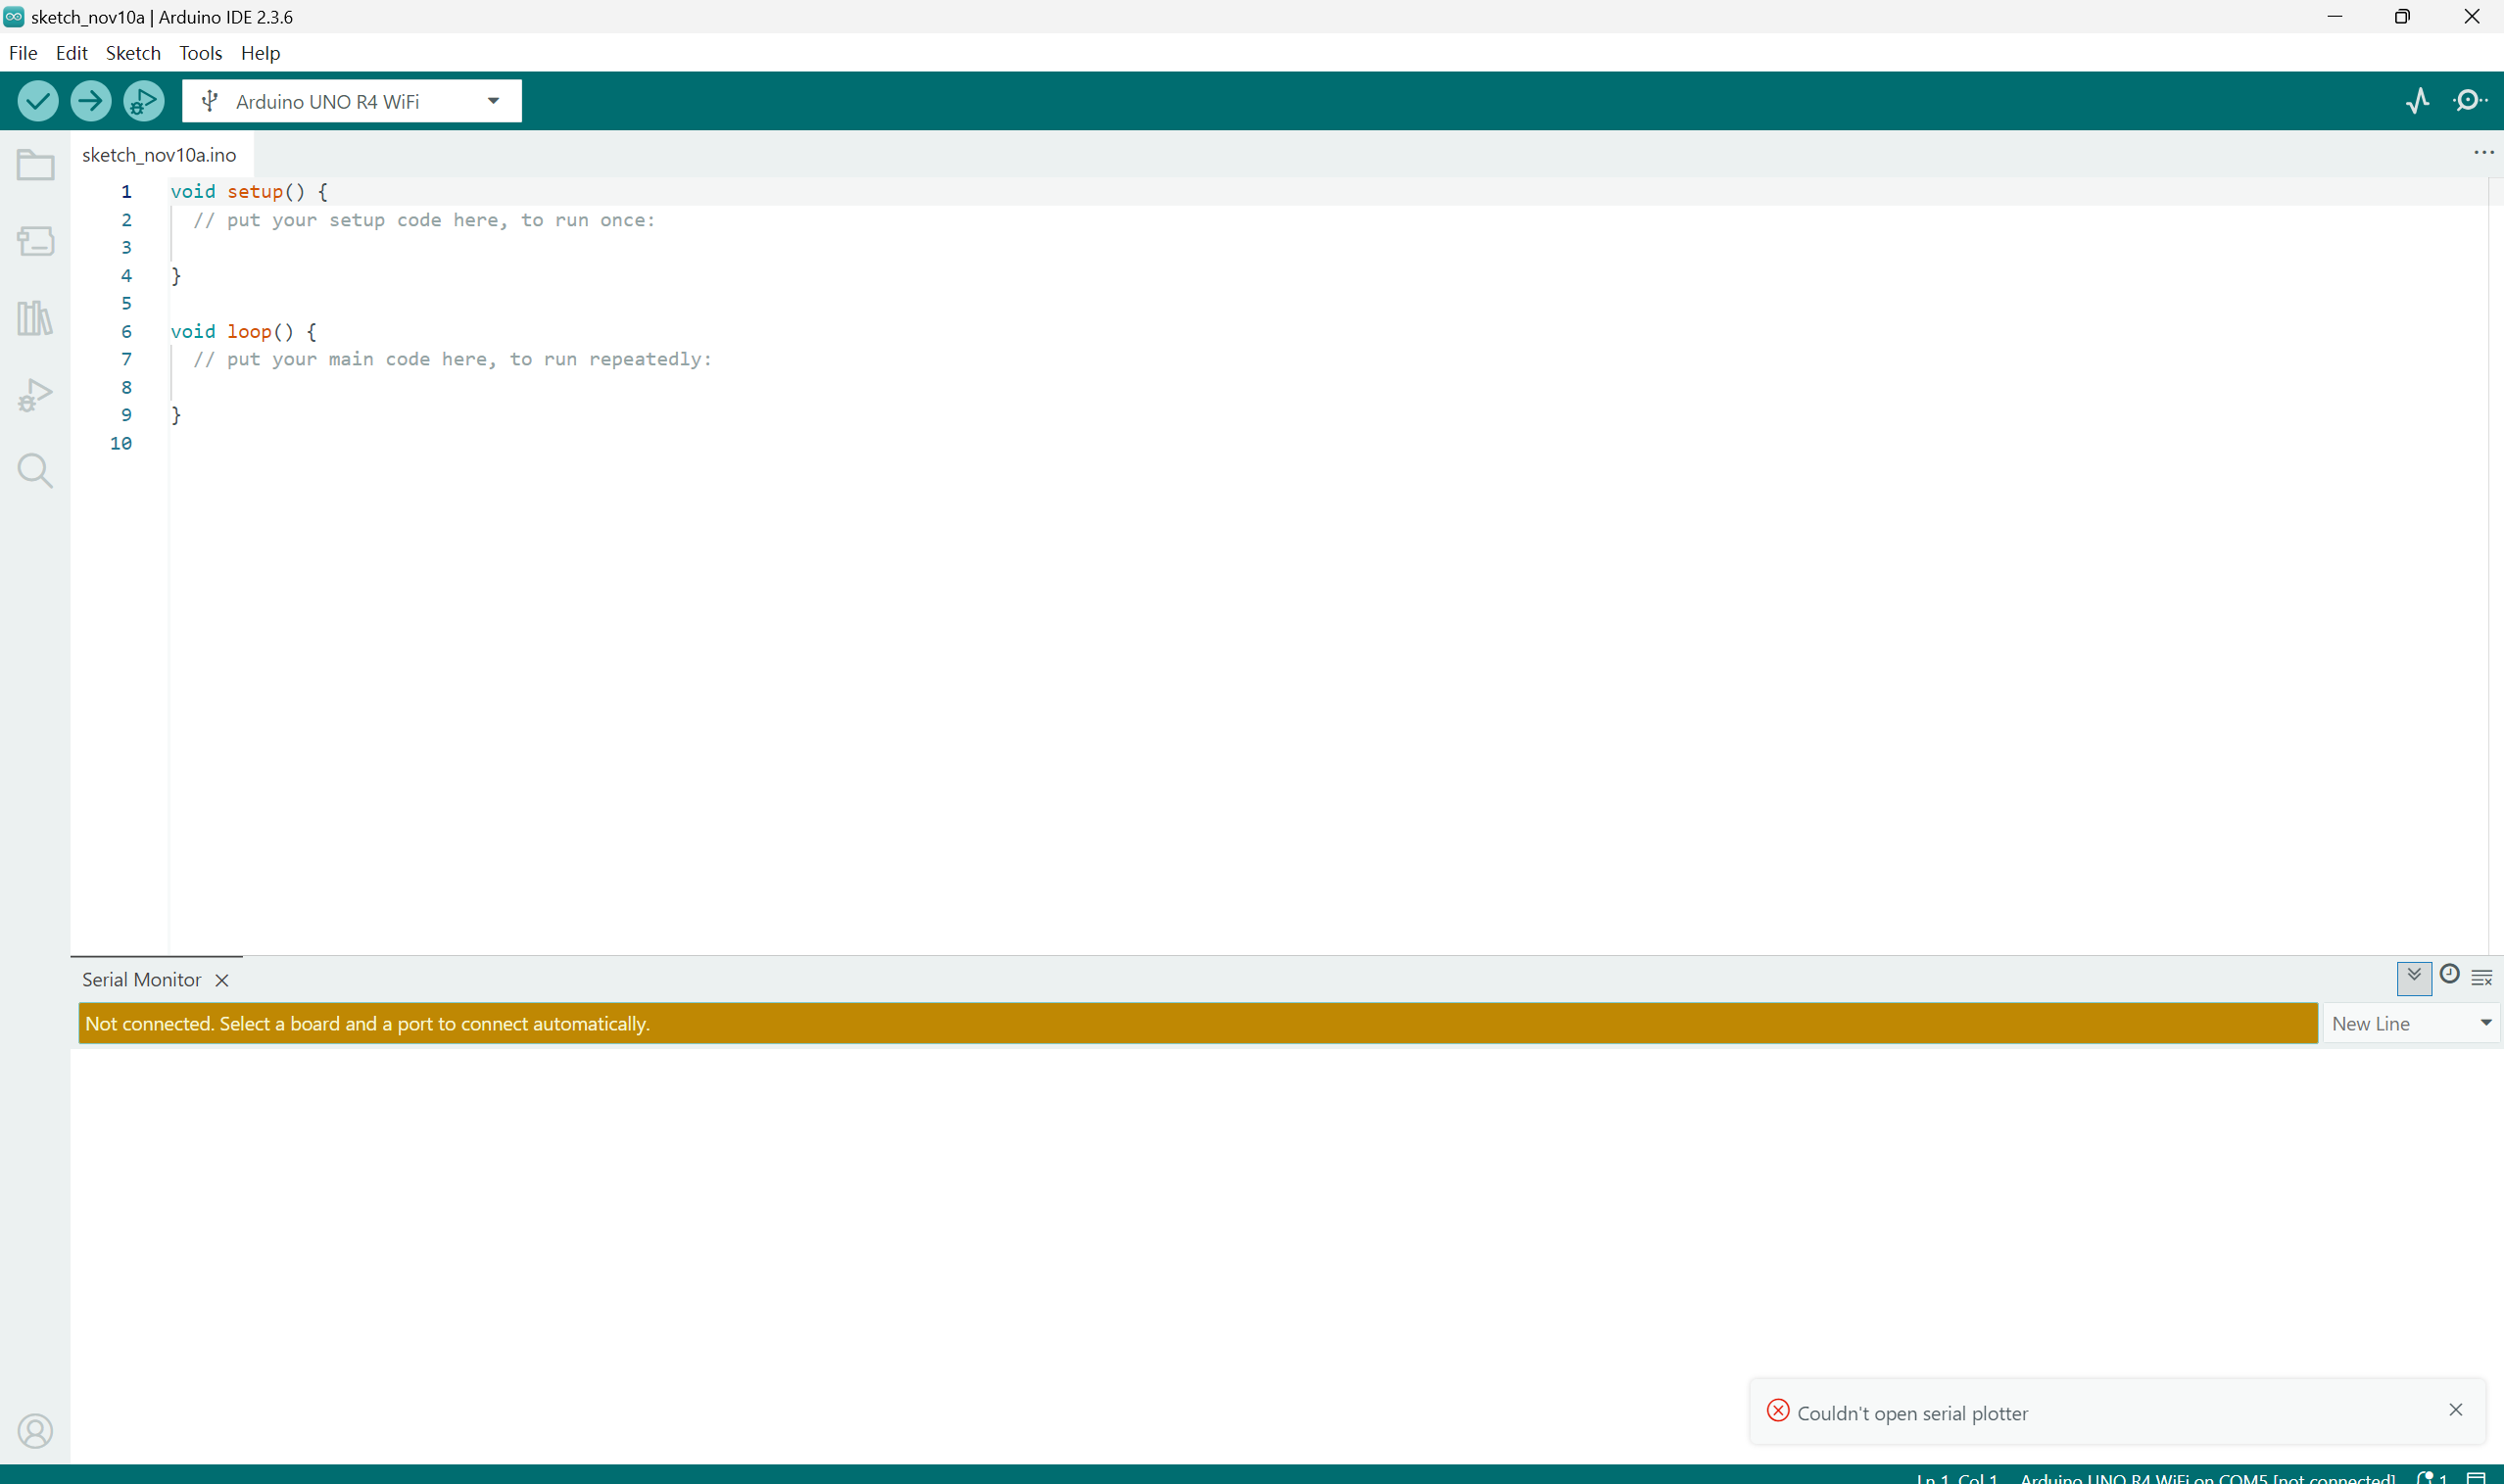Open the Serial Plotter
Image resolution: width=2504 pixels, height=1484 pixels.
2417,101
